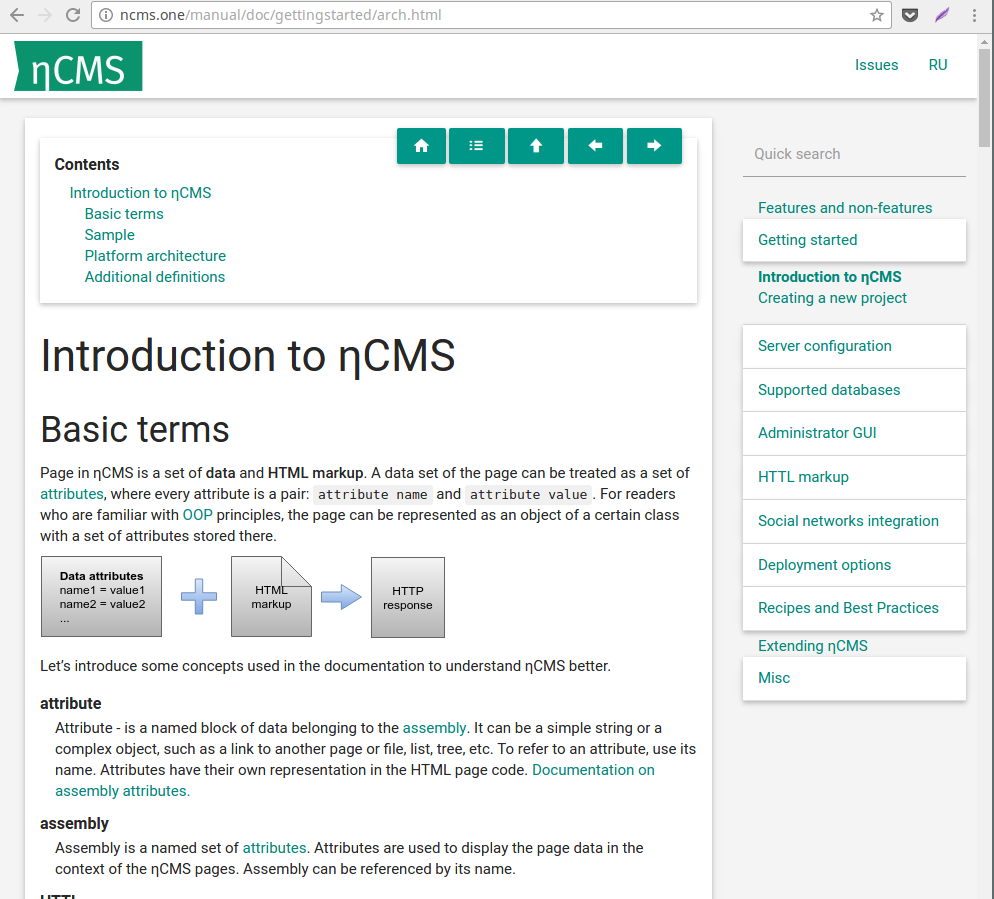994x899 pixels.
Task: Jump to Platform architecture in Contents
Action: click(155, 256)
